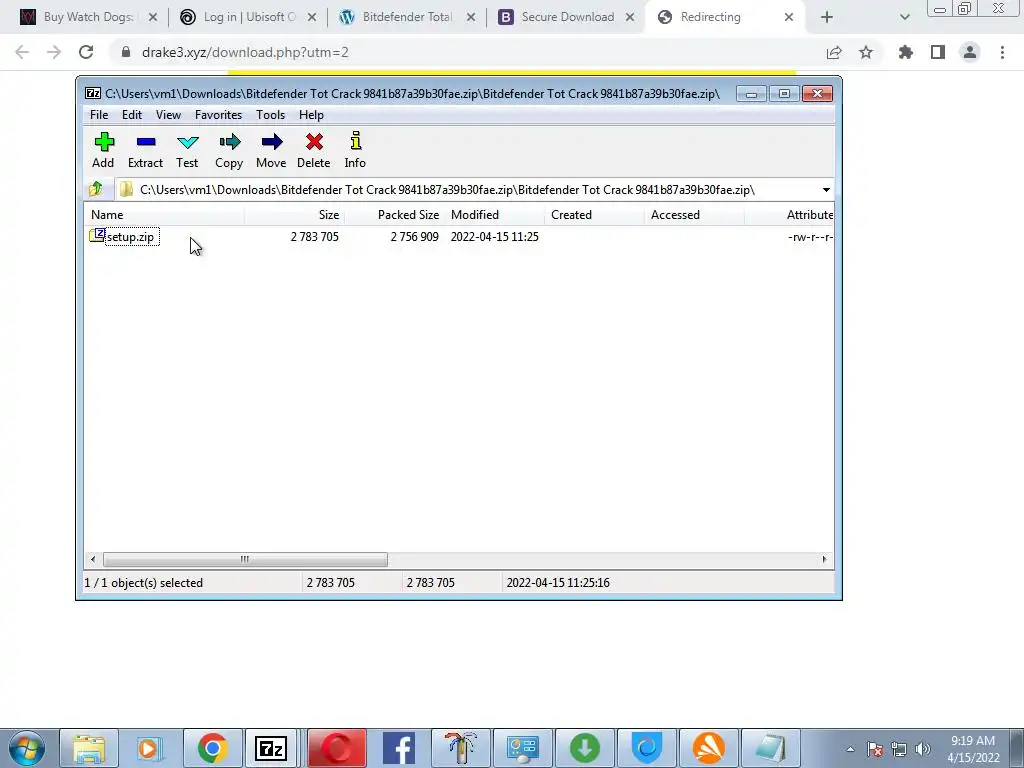Run the Test archive tool
This screenshot has height=768, width=1024.
(187, 151)
